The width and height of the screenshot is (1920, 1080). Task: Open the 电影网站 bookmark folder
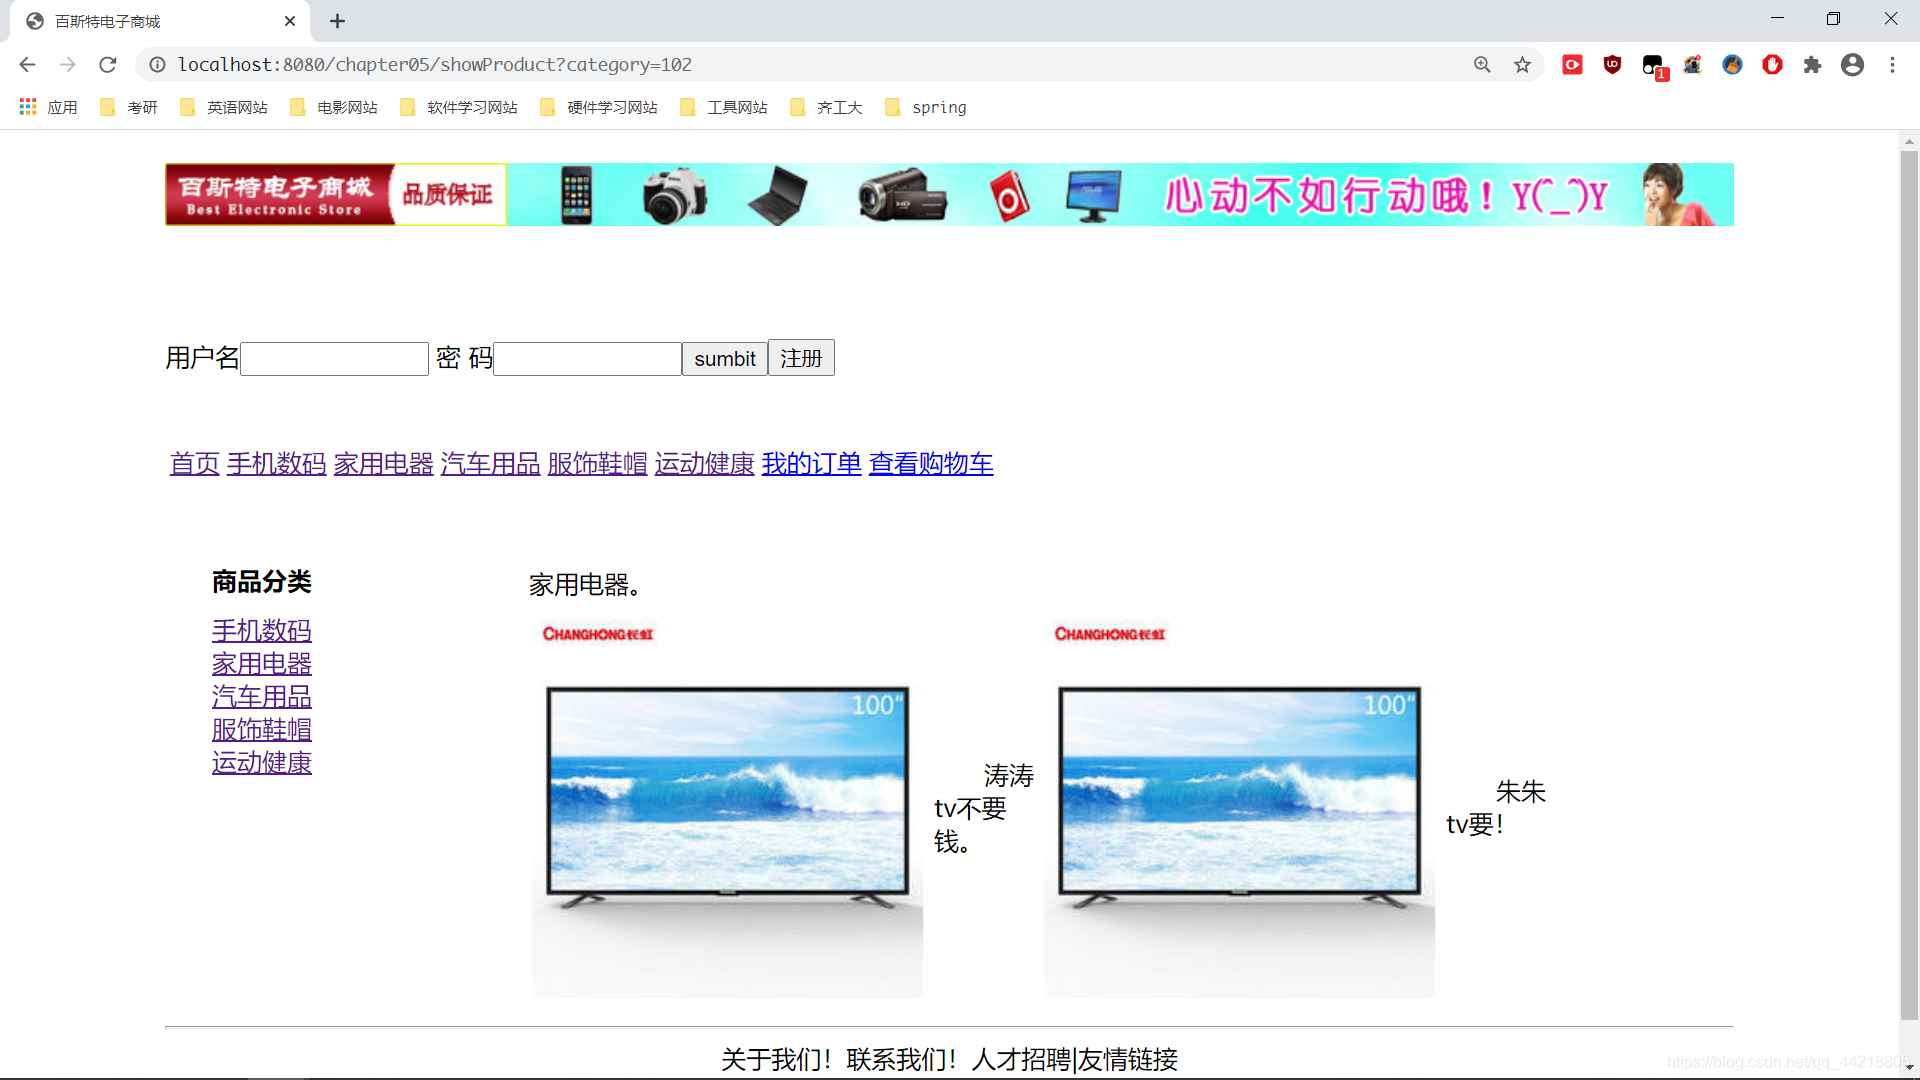(x=334, y=107)
